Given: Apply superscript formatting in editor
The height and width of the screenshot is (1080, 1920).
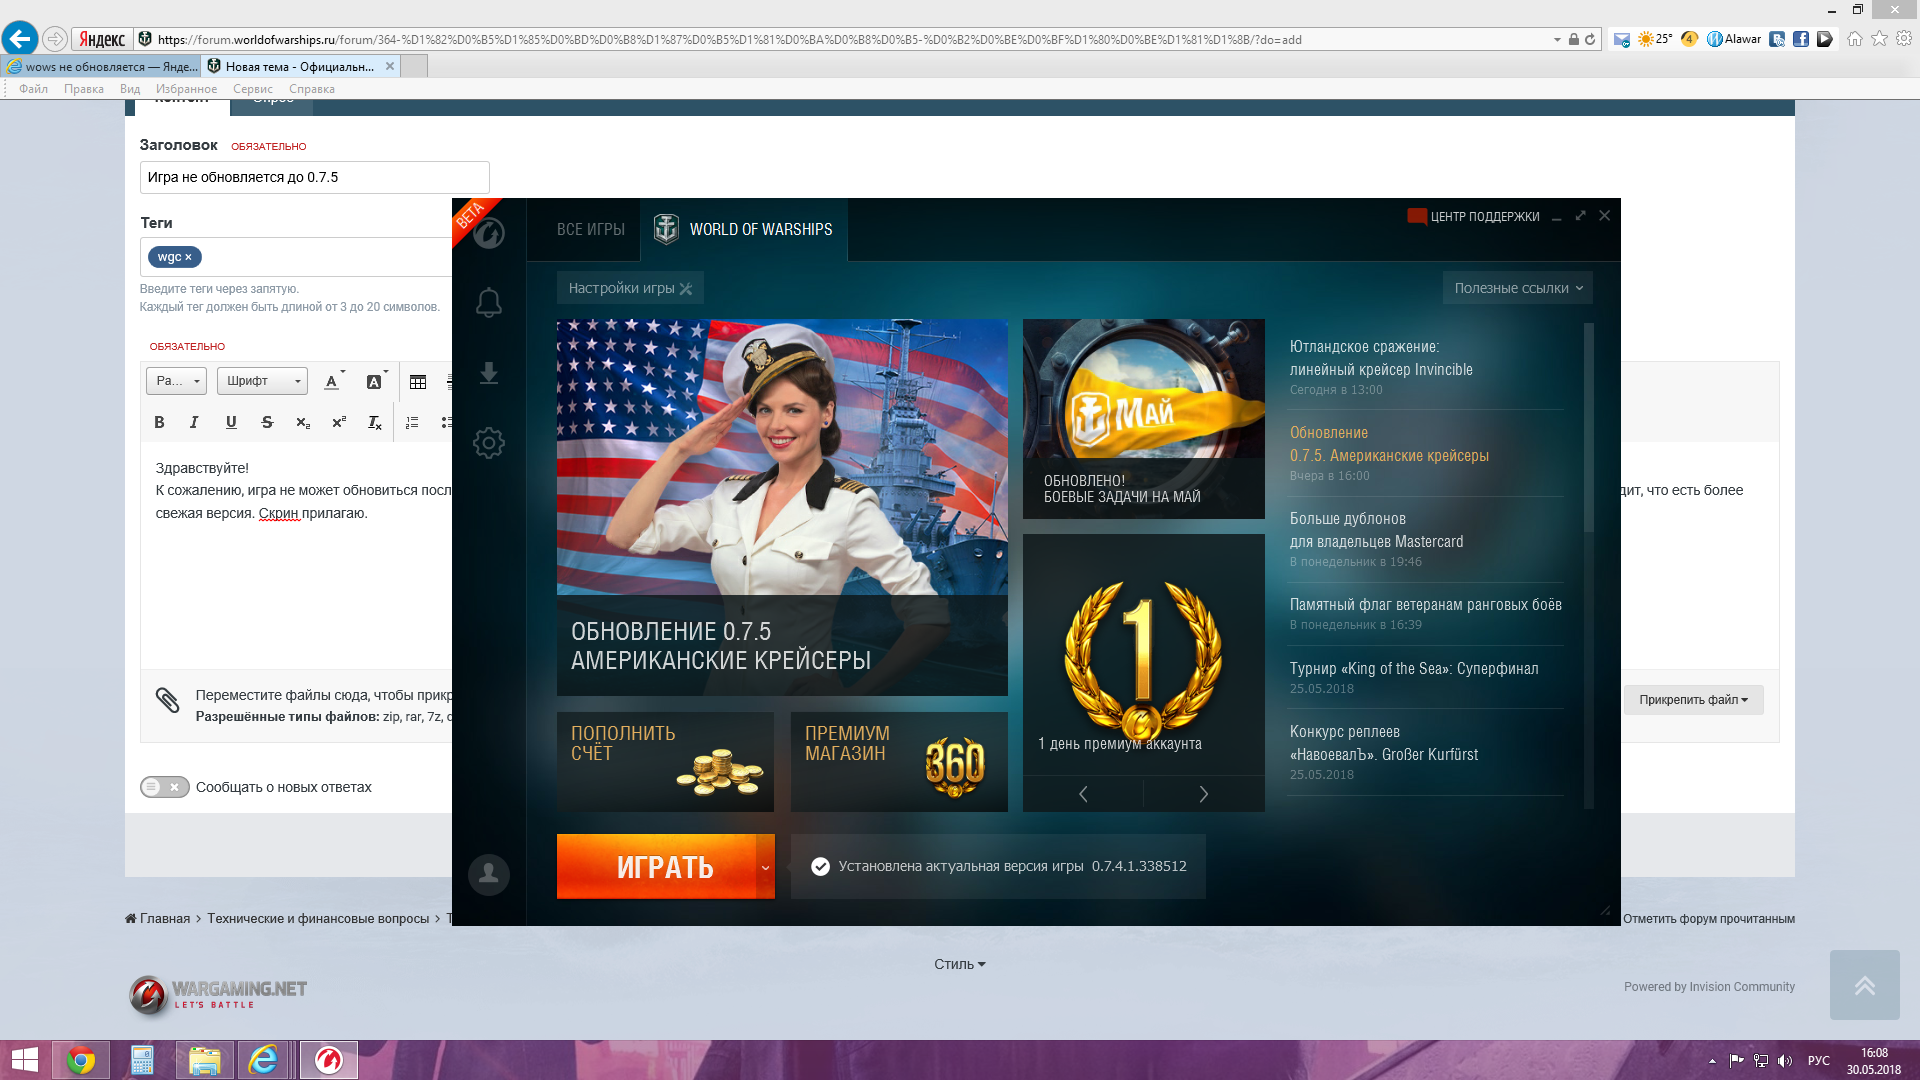Looking at the screenshot, I should click(339, 422).
